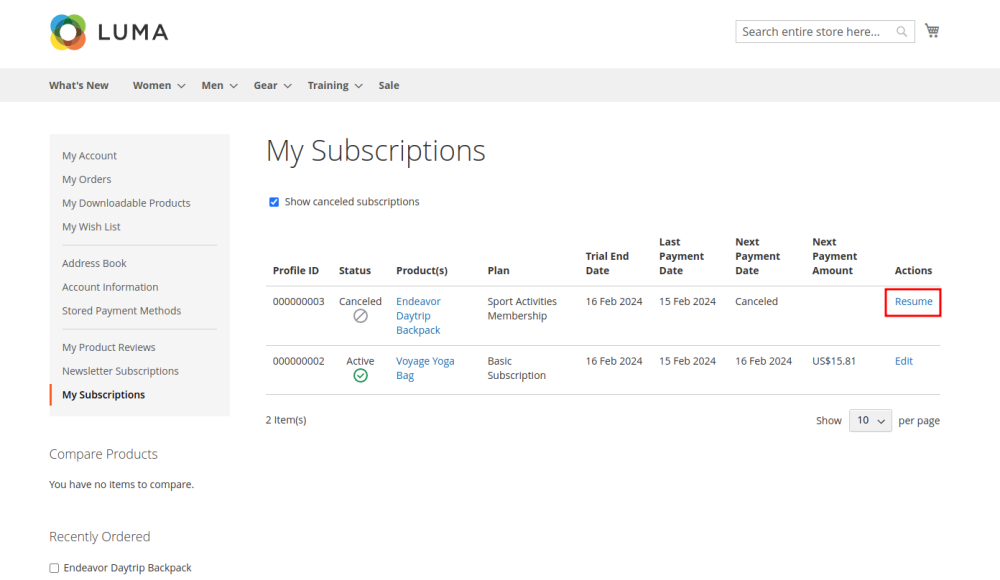Click the Next Payment Date column header

coord(757,256)
